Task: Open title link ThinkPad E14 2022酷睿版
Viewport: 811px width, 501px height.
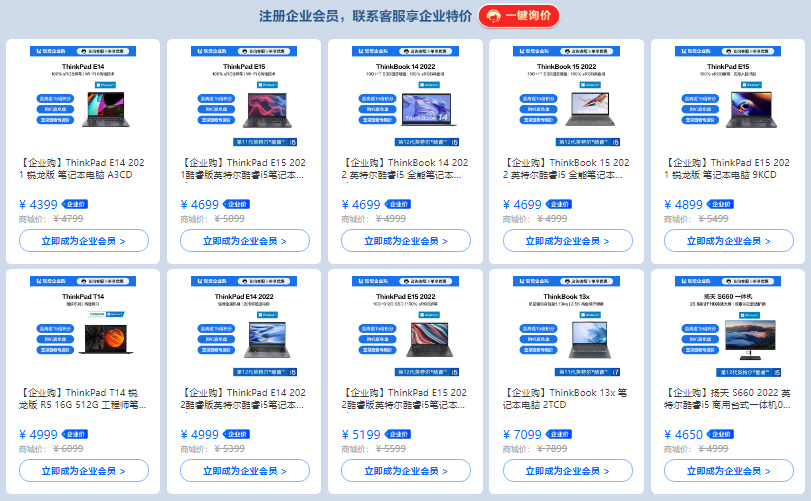Action: click(x=243, y=399)
